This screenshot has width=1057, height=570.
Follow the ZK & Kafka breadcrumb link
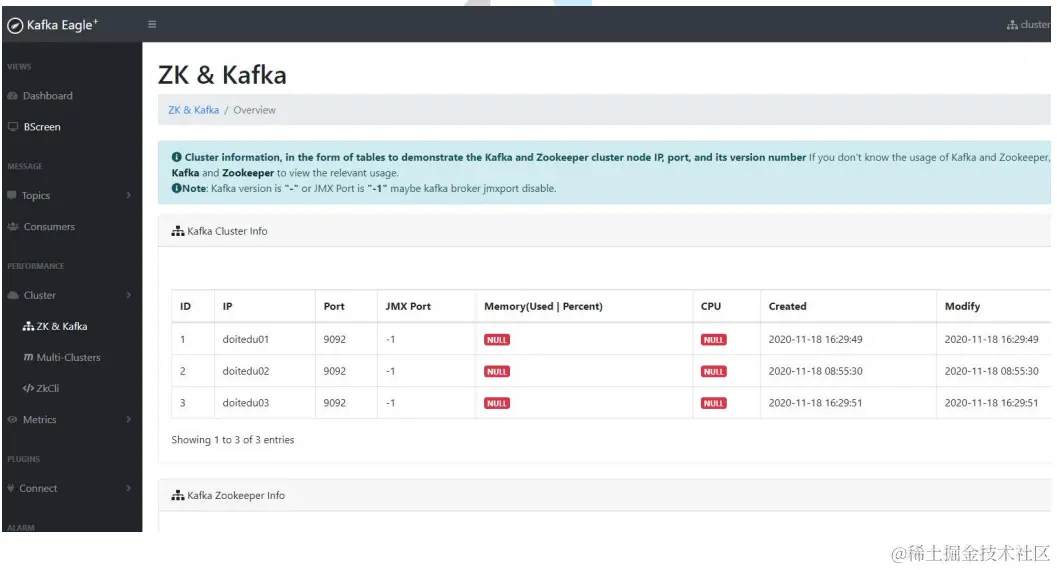[193, 110]
